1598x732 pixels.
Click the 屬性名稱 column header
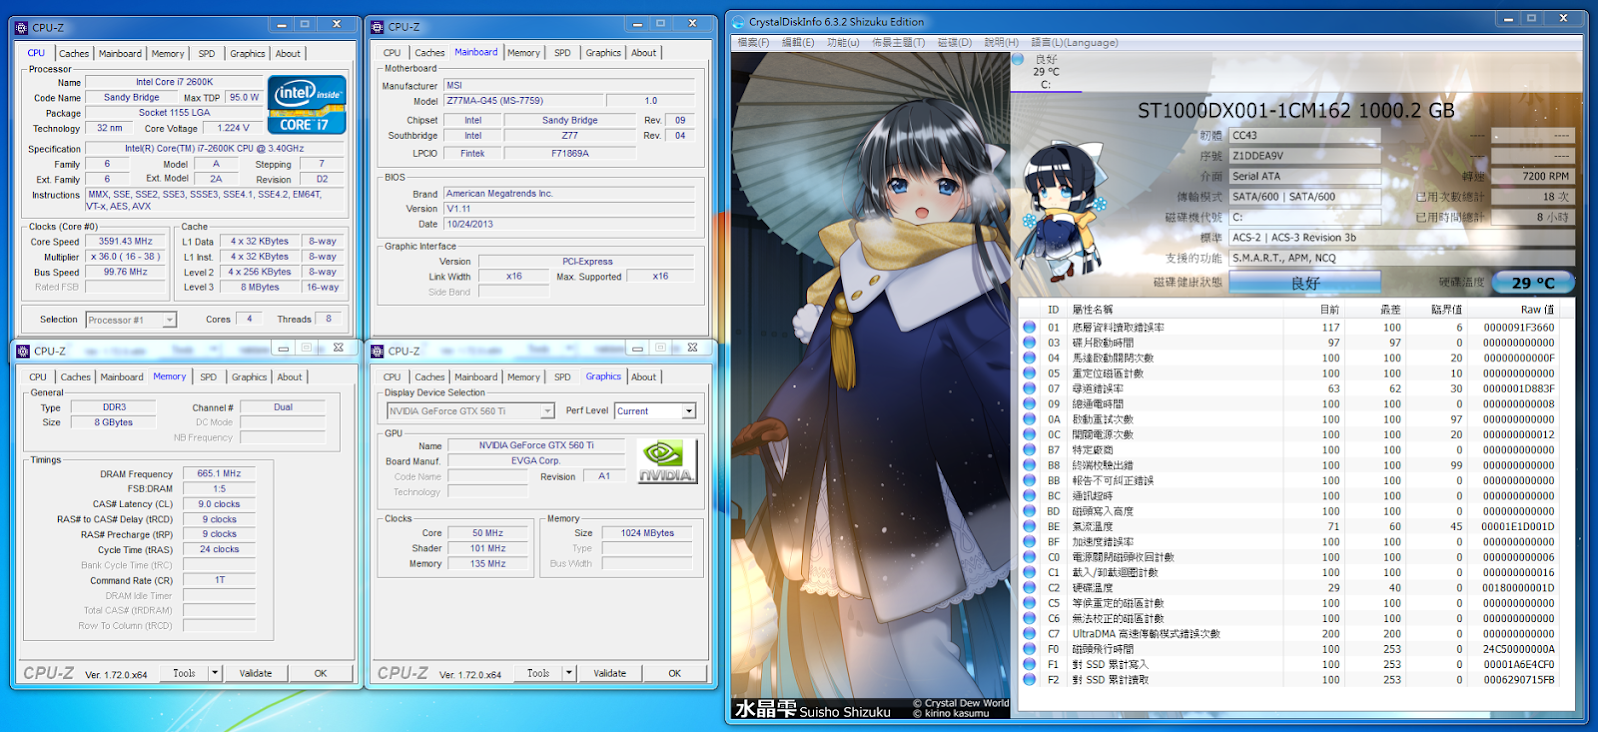pyautogui.click(x=1092, y=310)
